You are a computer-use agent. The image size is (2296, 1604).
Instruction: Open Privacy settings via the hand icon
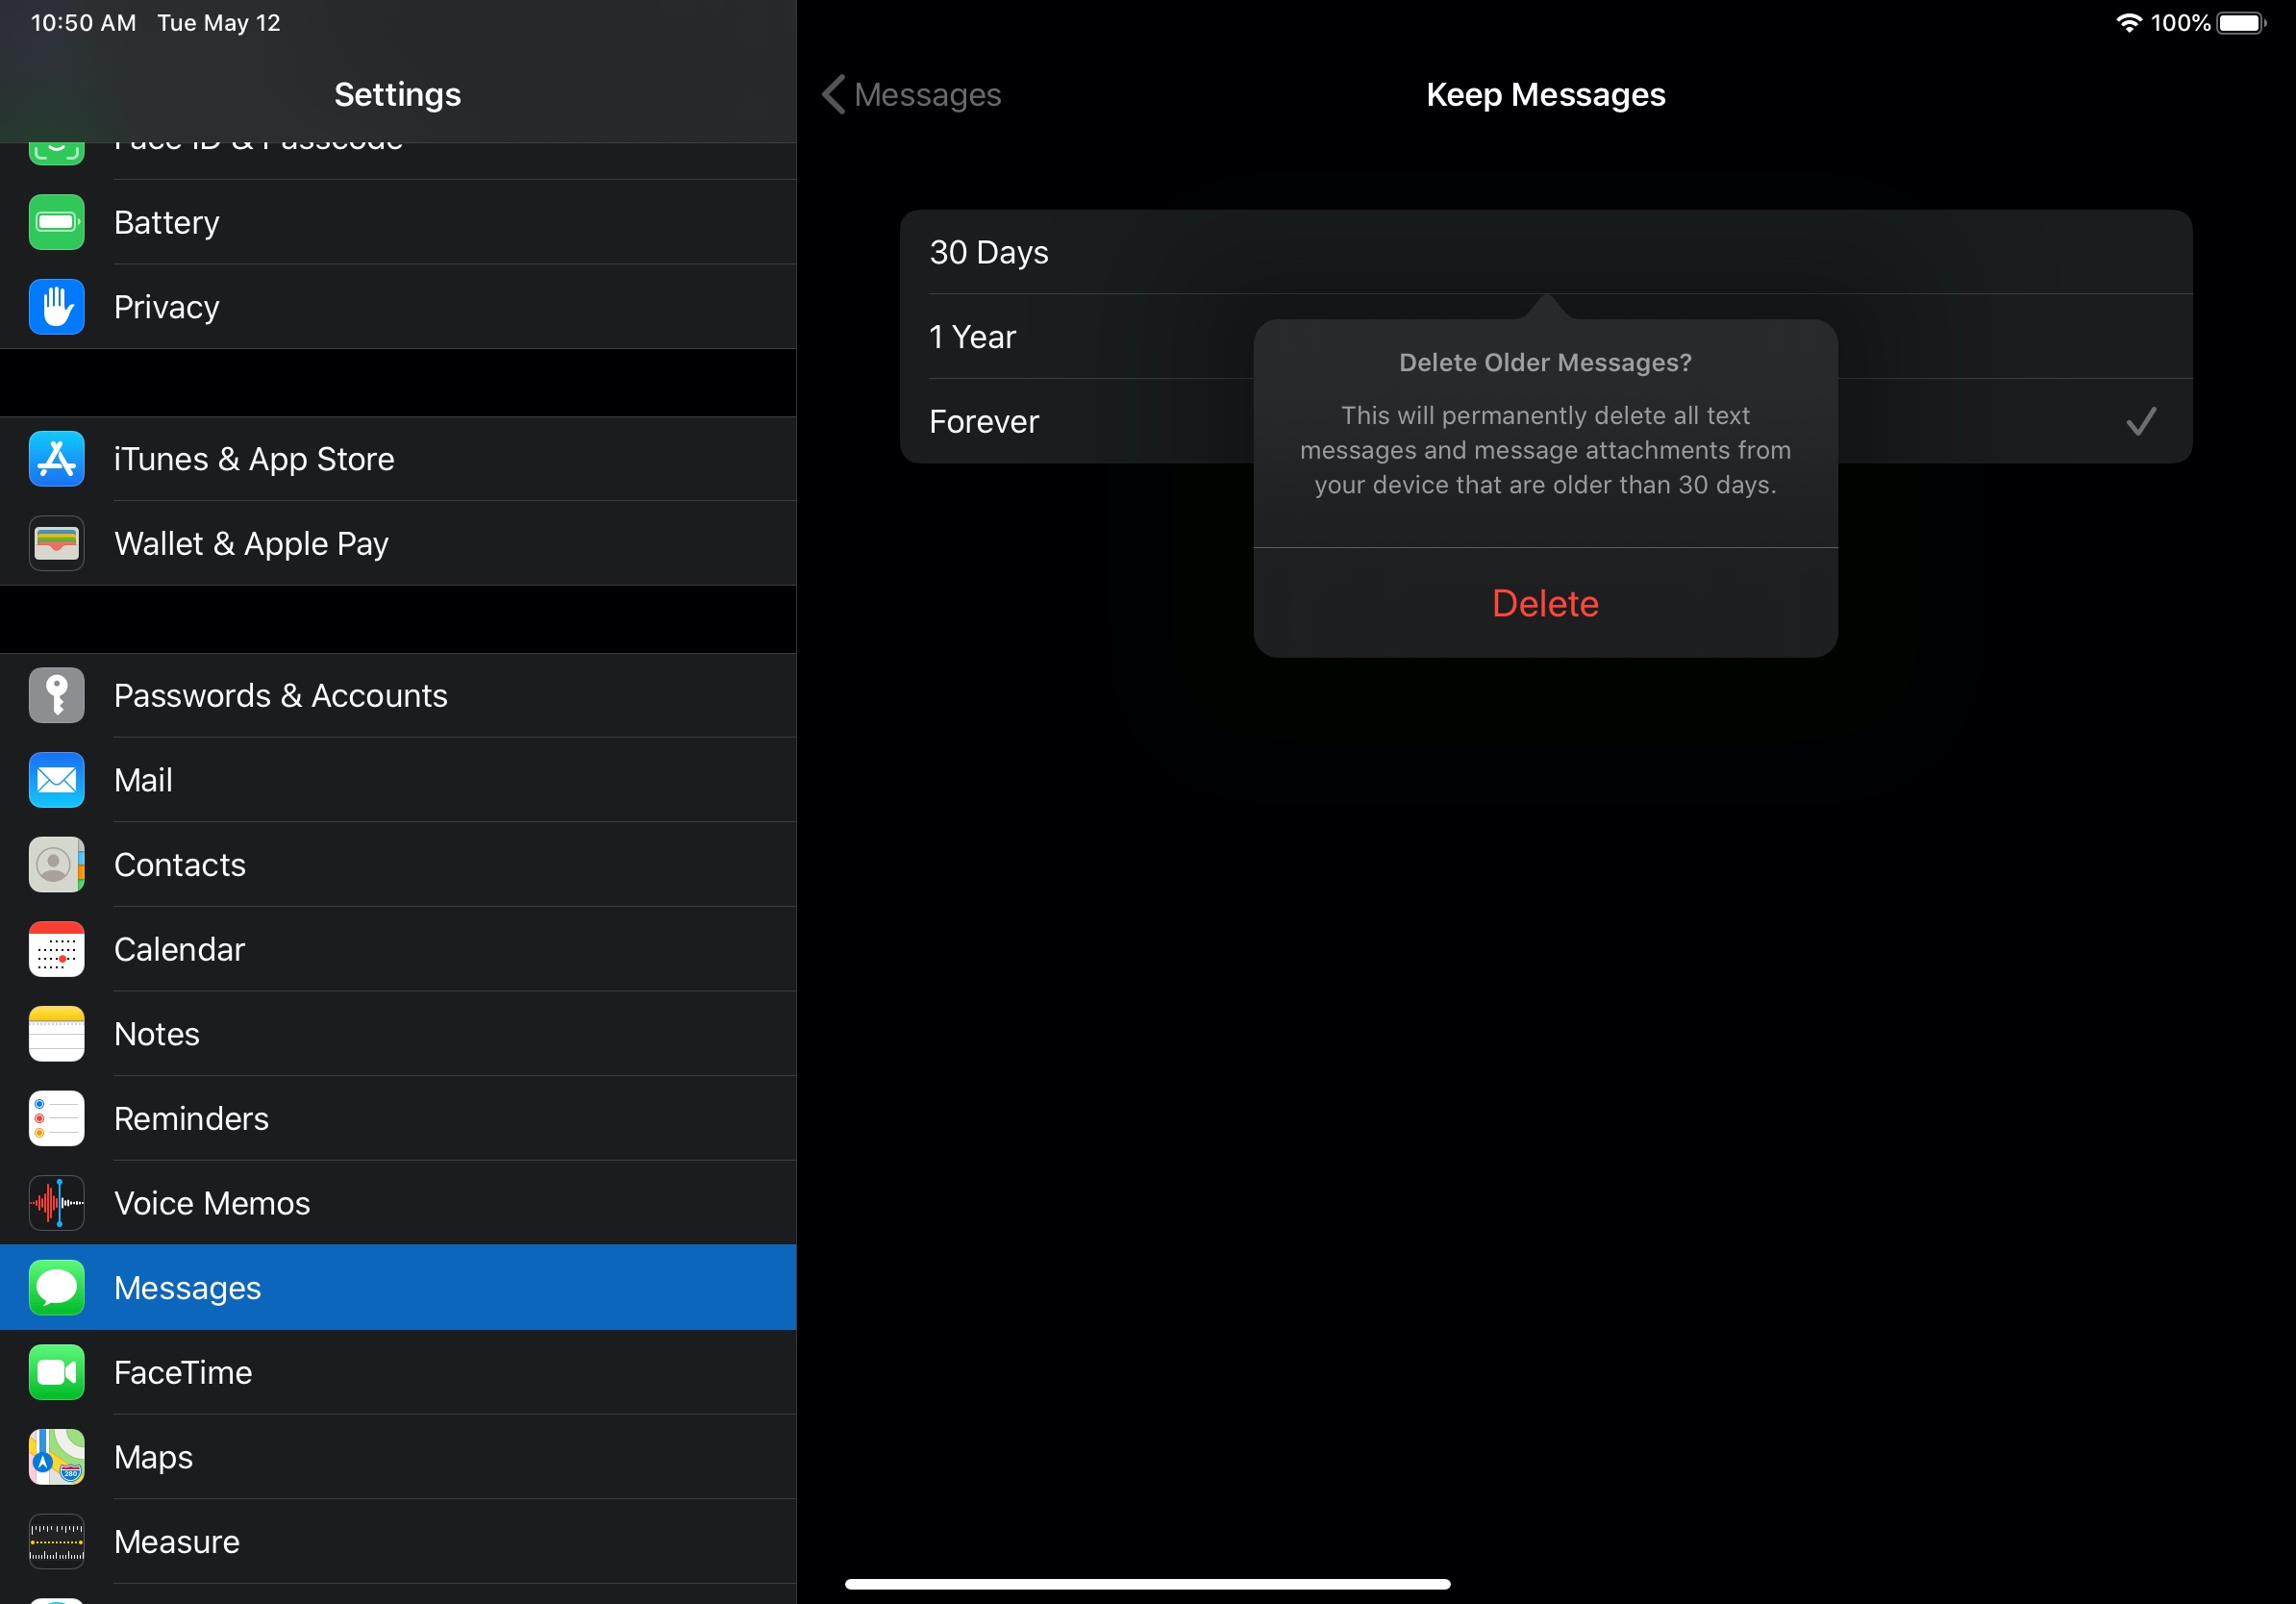point(57,307)
